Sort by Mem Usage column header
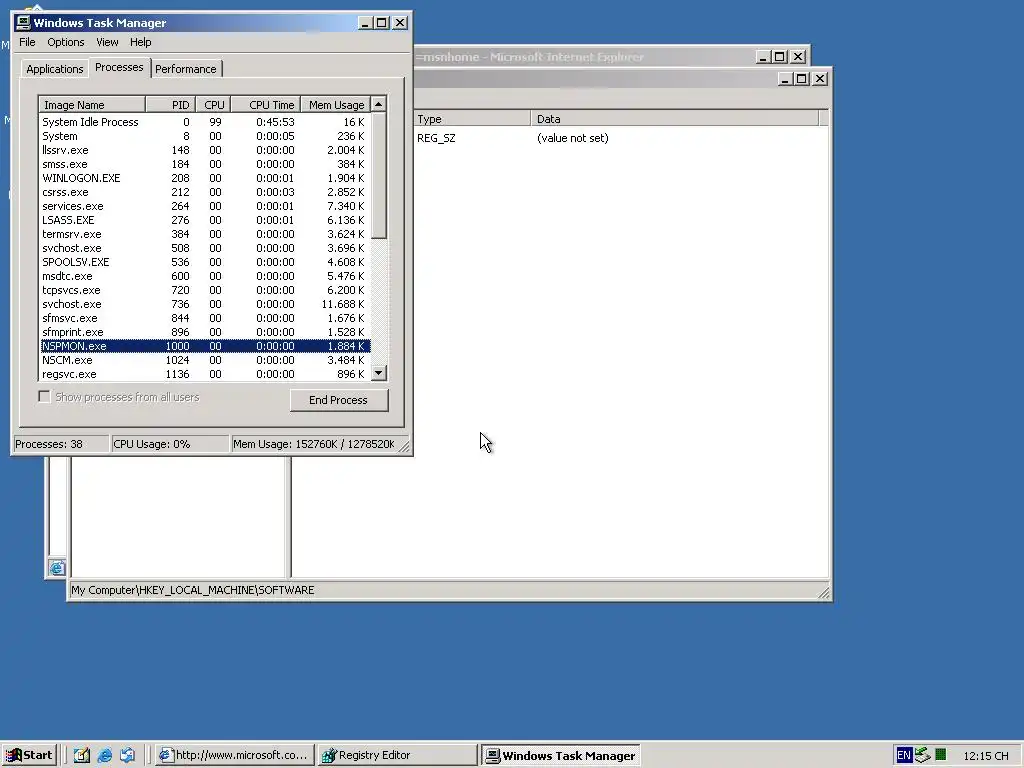1024x768 pixels. coord(336,104)
